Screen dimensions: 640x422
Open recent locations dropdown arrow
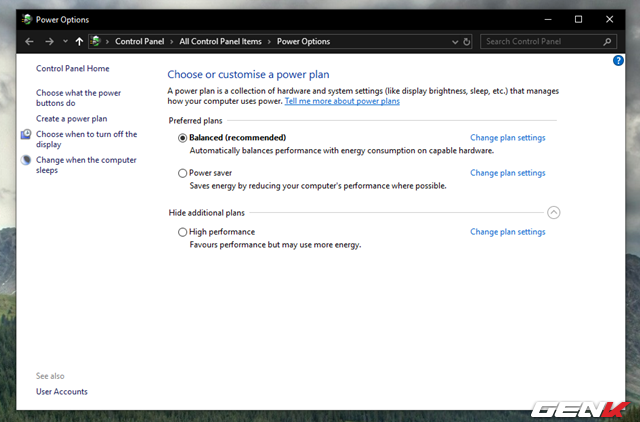click(65, 41)
